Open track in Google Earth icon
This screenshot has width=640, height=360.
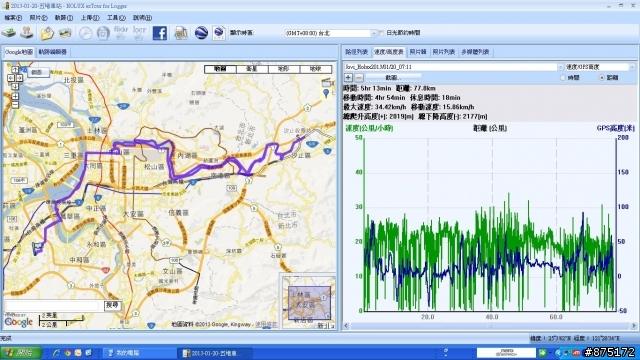[x=201, y=33]
